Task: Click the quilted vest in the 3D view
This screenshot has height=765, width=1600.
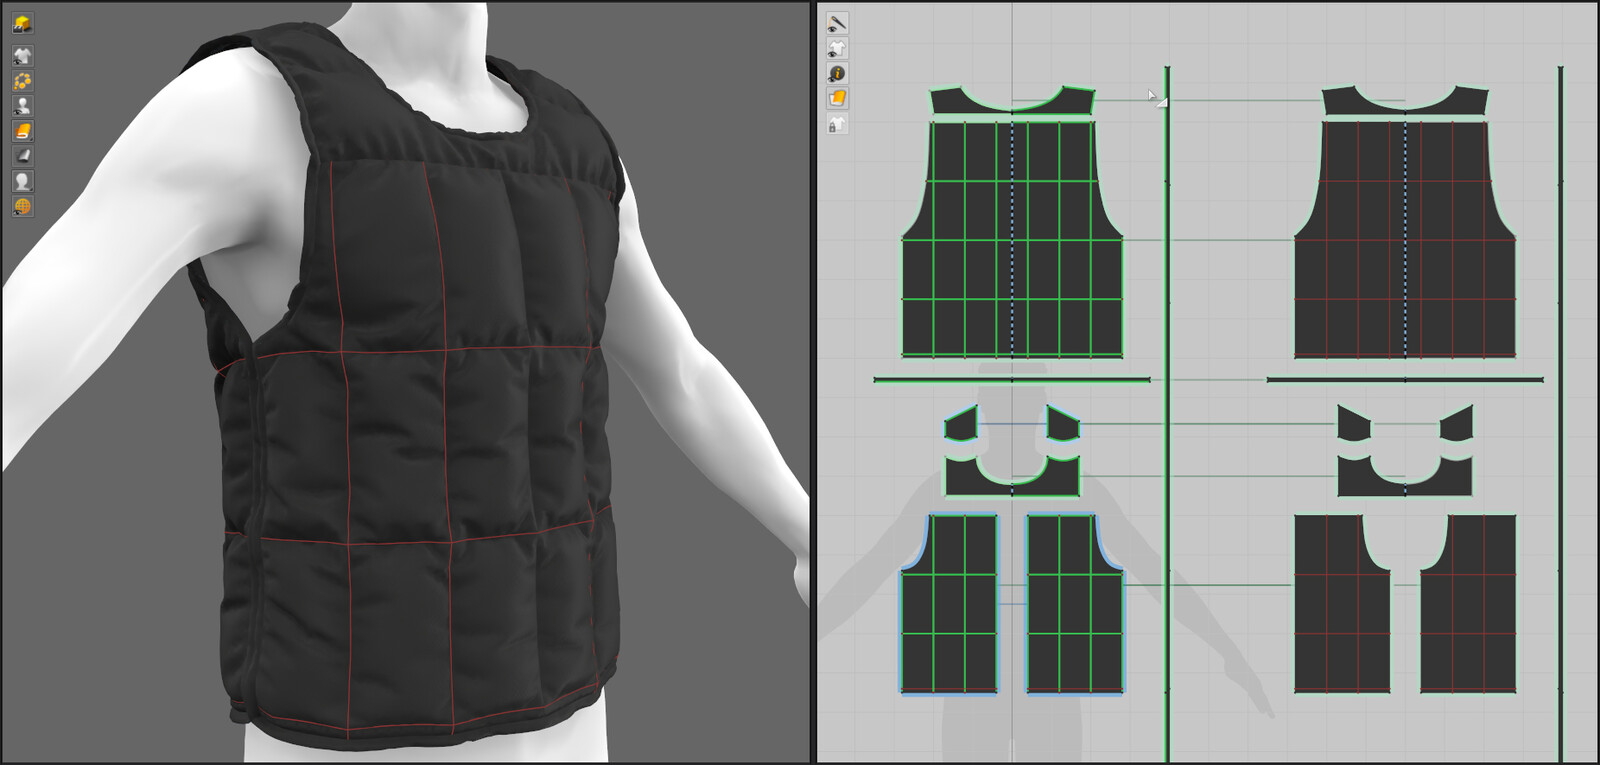Action: click(420, 400)
